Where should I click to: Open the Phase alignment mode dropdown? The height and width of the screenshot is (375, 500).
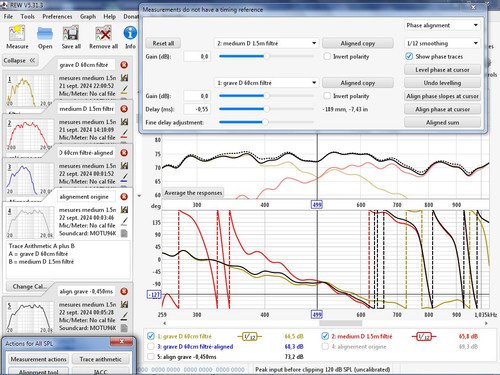[442, 25]
